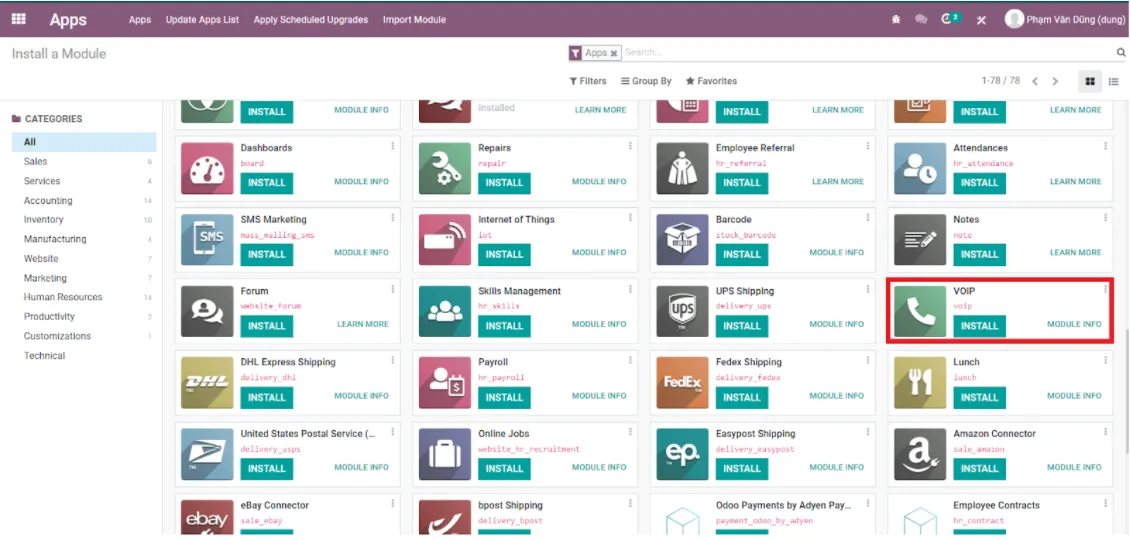Open the Repairs card options menu
This screenshot has width=1130, height=539.
631,146
